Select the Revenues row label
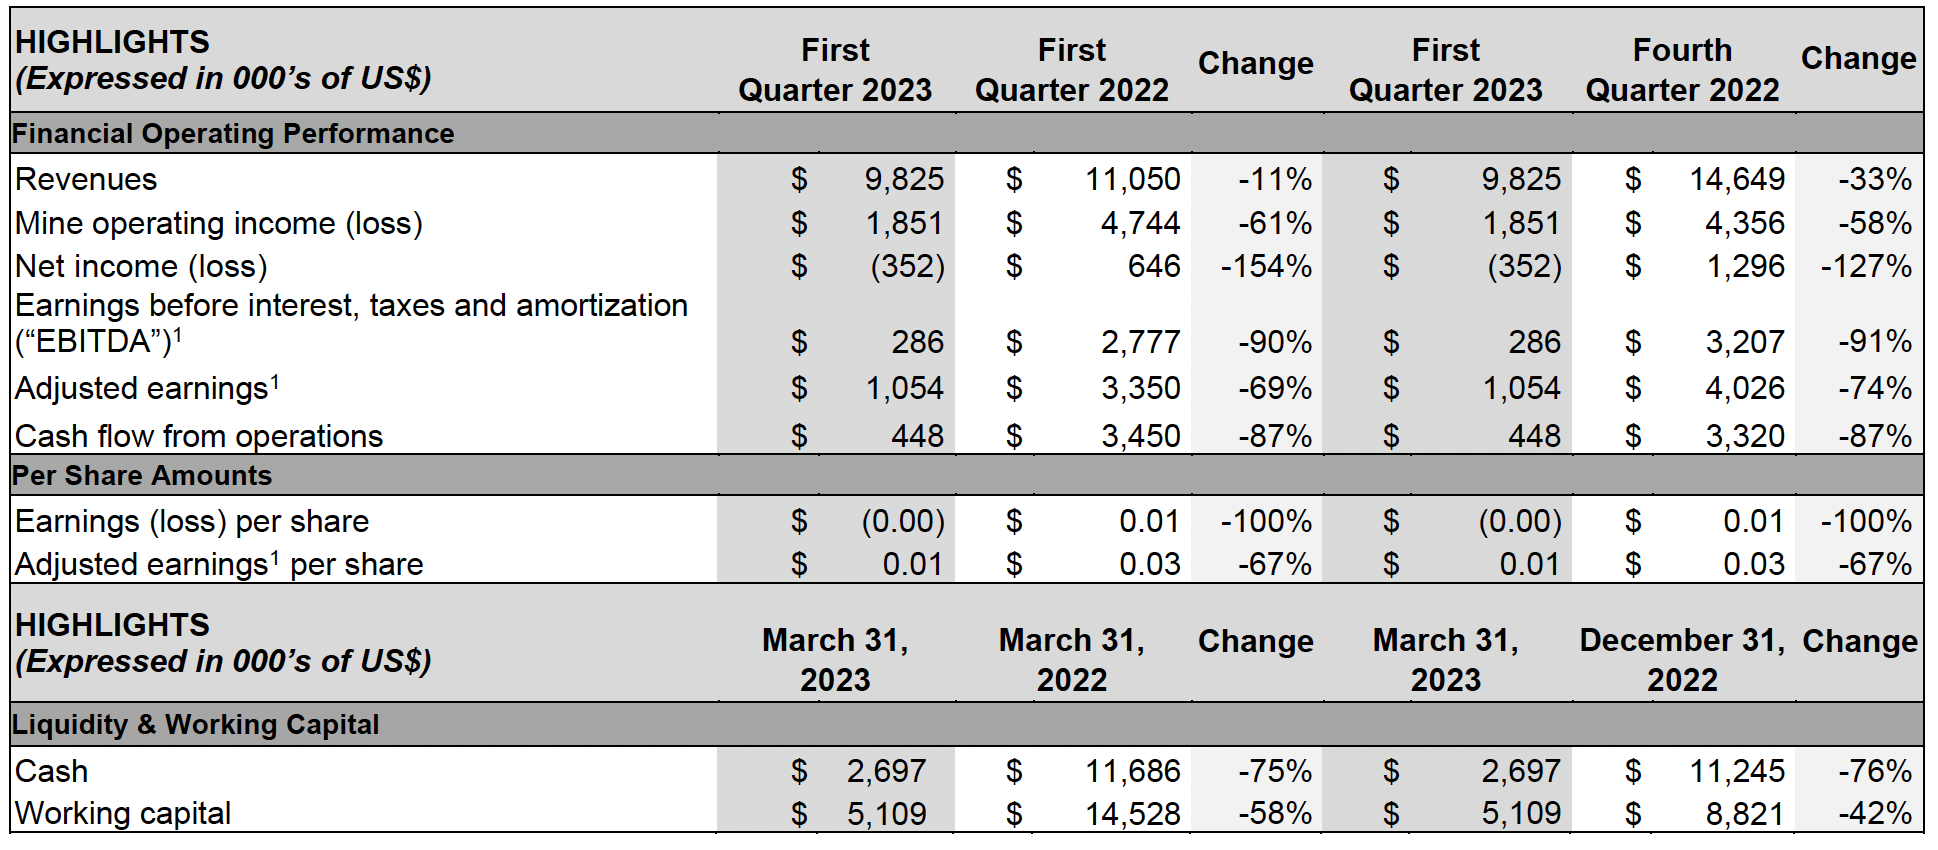The image size is (1938, 850). coord(86,180)
